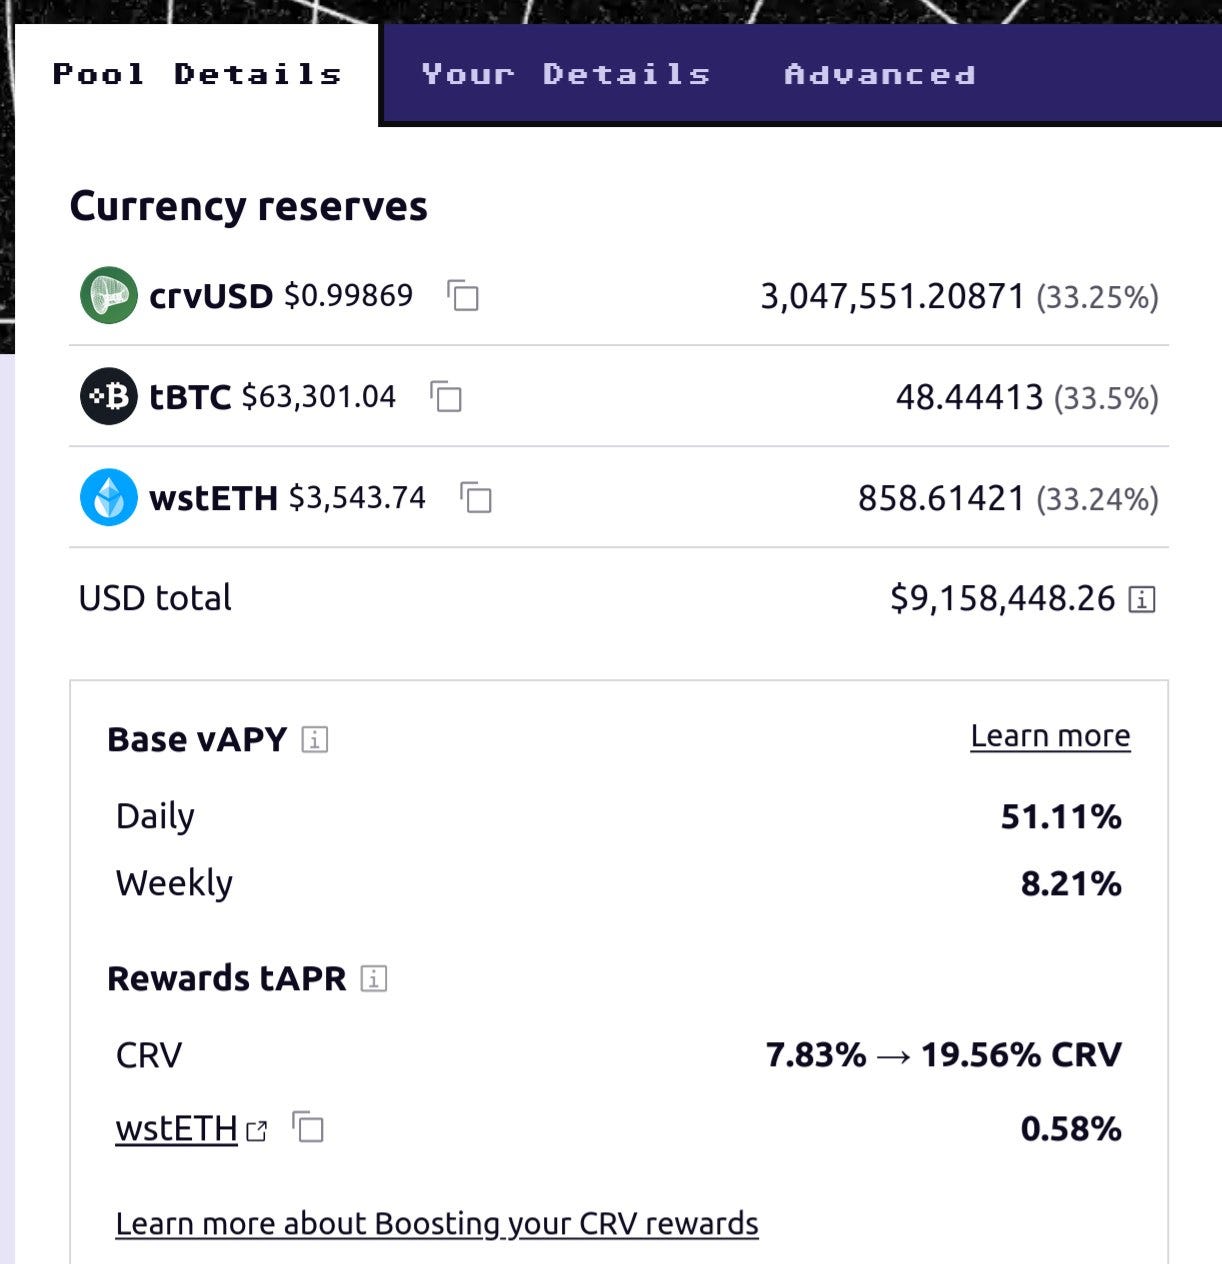The width and height of the screenshot is (1222, 1264).
Task: Click the wstETH external link icon
Action: click(x=257, y=1131)
